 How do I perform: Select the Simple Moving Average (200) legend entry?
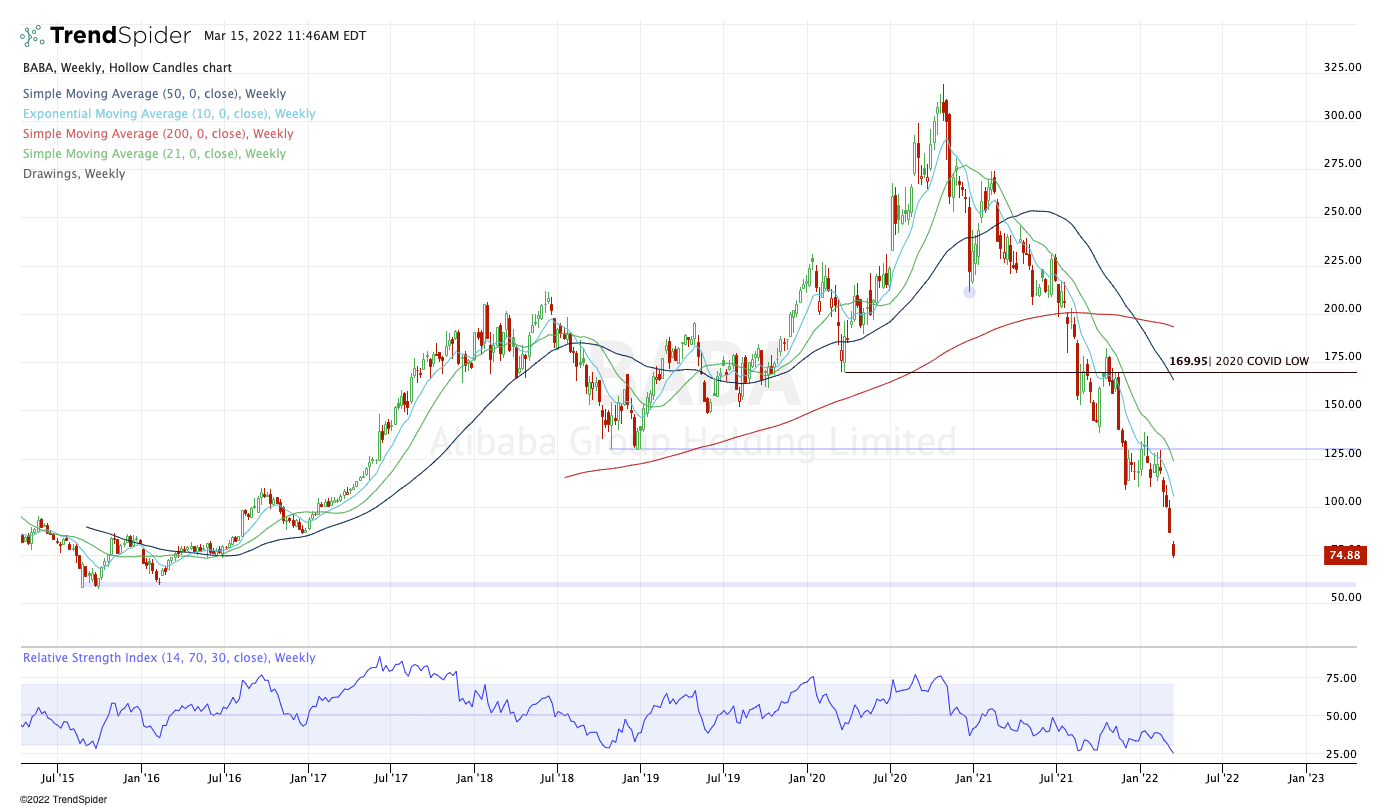click(x=158, y=134)
